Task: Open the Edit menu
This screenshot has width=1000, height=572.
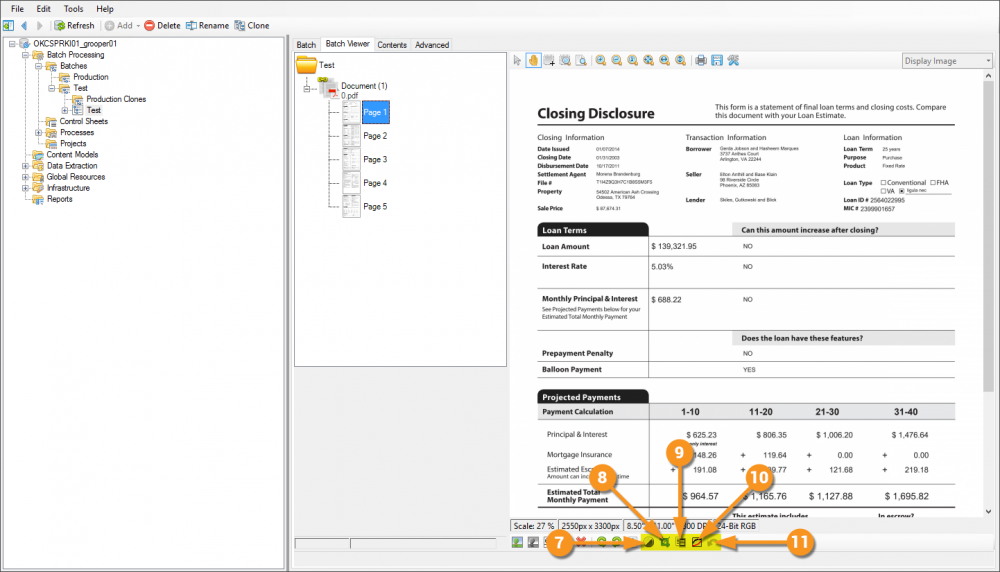Action: tap(43, 9)
